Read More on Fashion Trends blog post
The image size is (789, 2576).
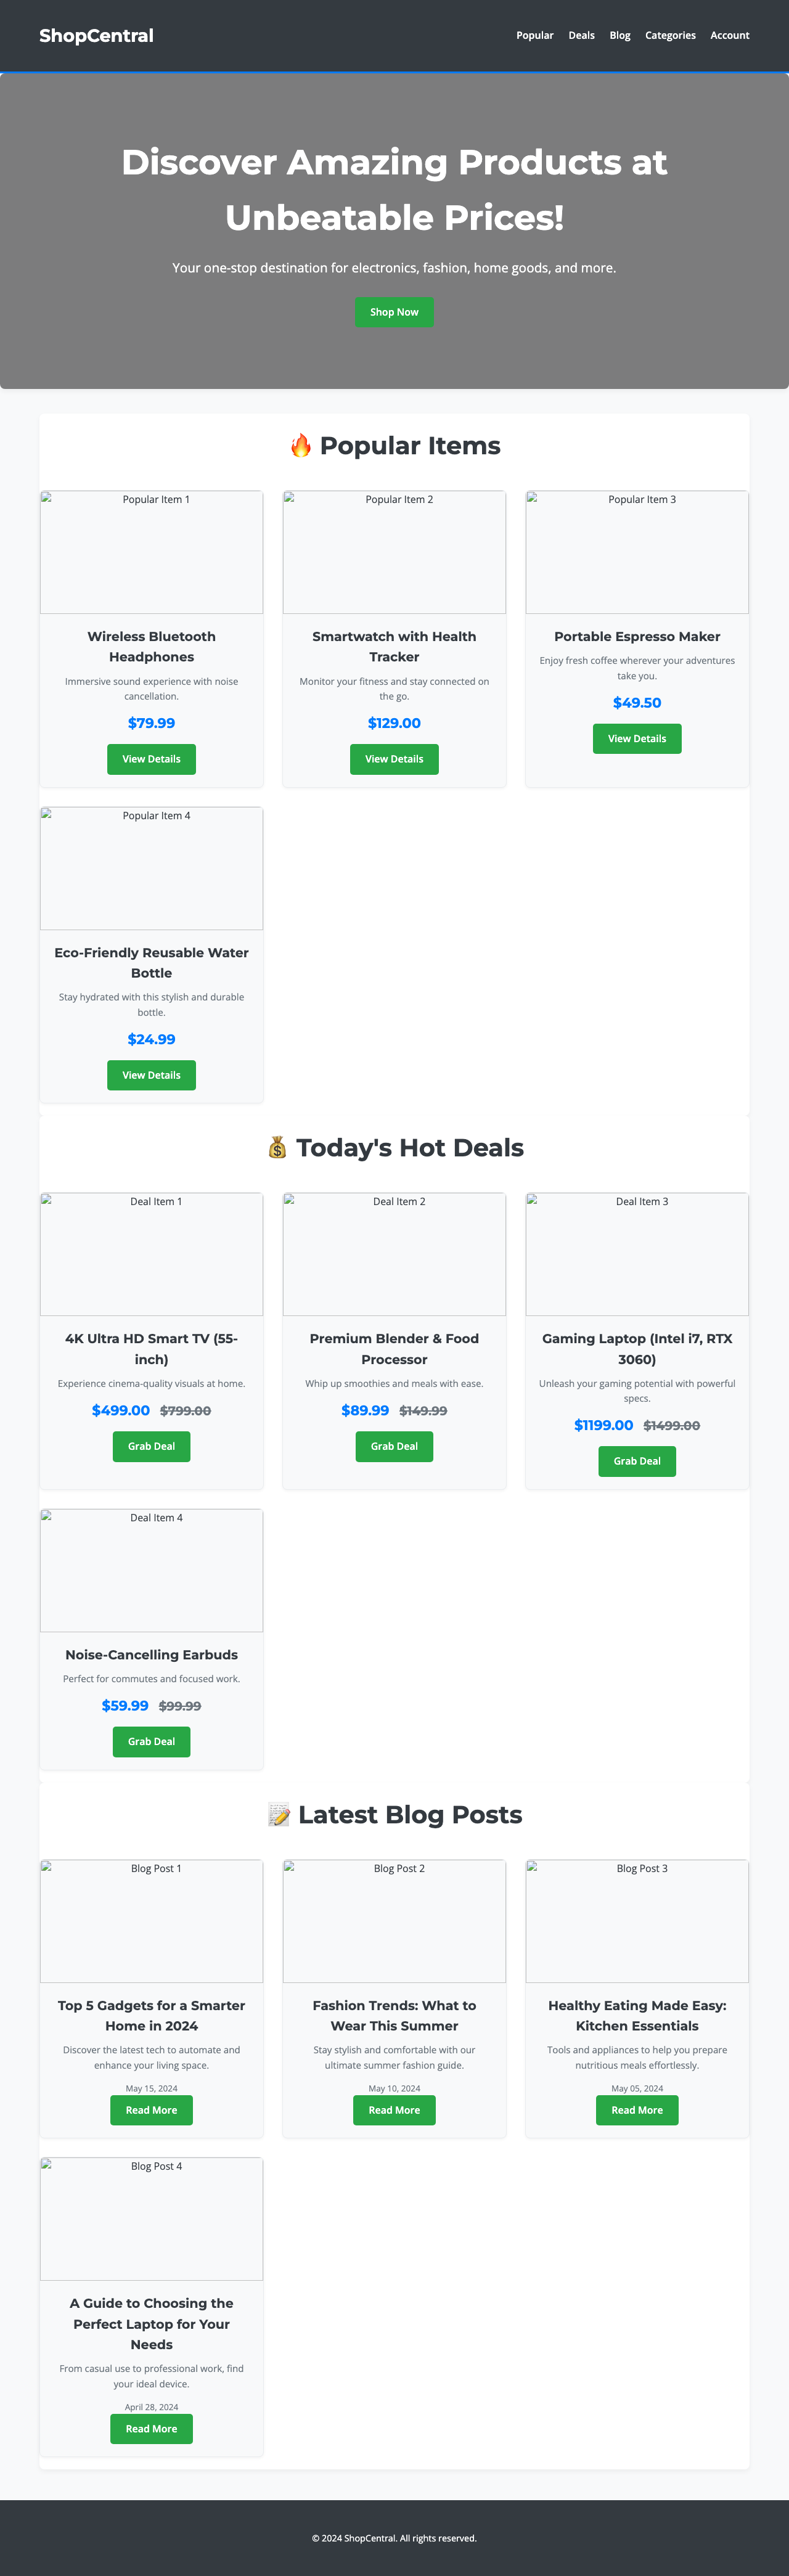point(394,2110)
